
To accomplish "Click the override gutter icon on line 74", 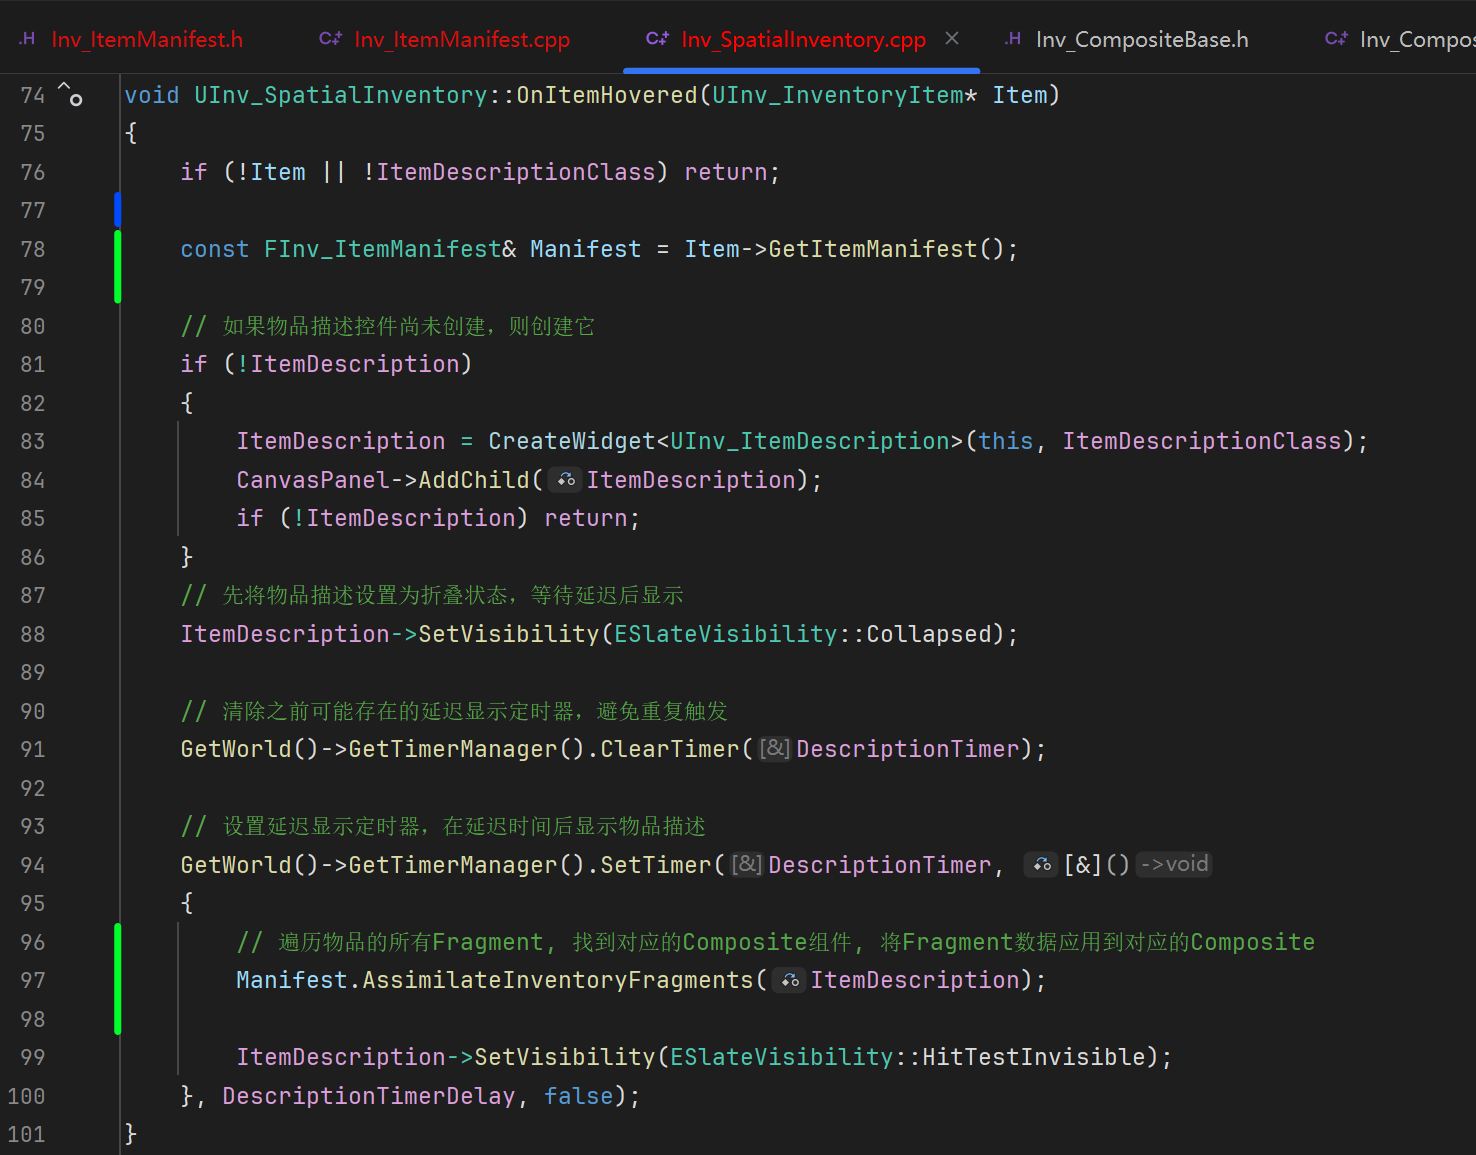I will (70, 94).
